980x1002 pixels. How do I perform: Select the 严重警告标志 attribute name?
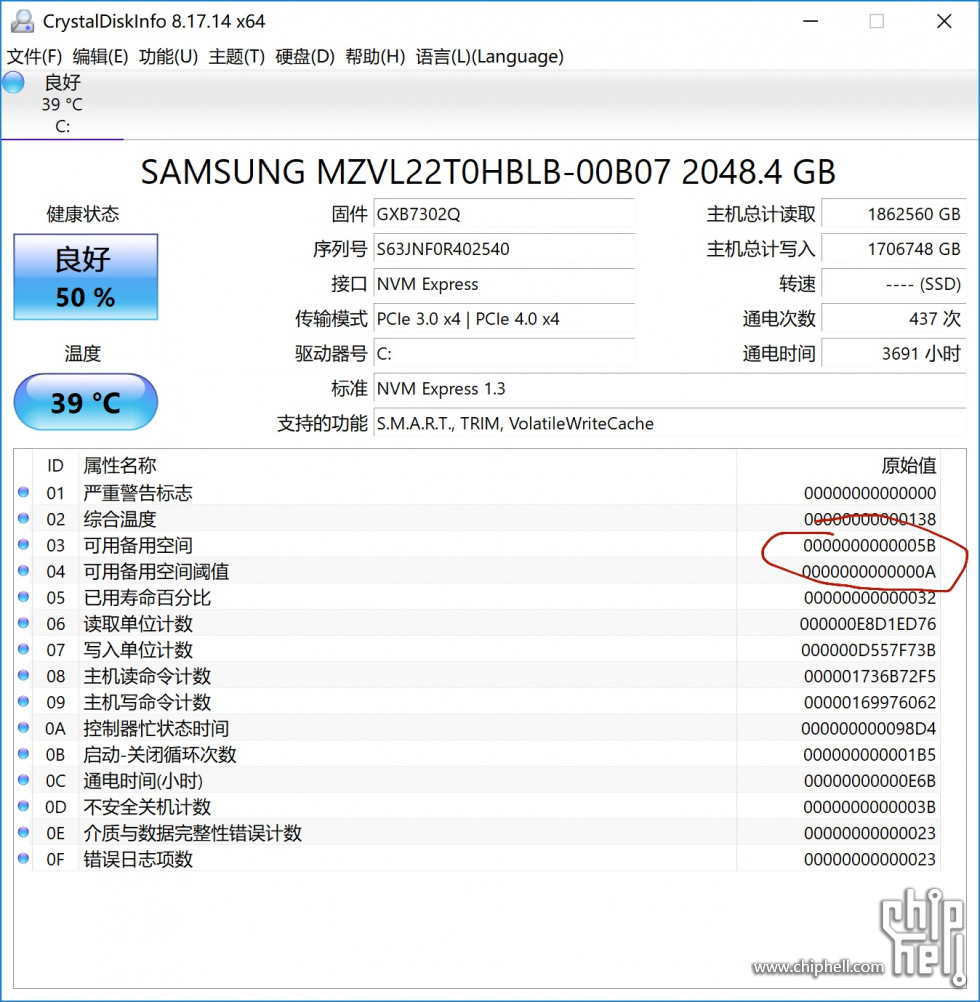point(138,493)
